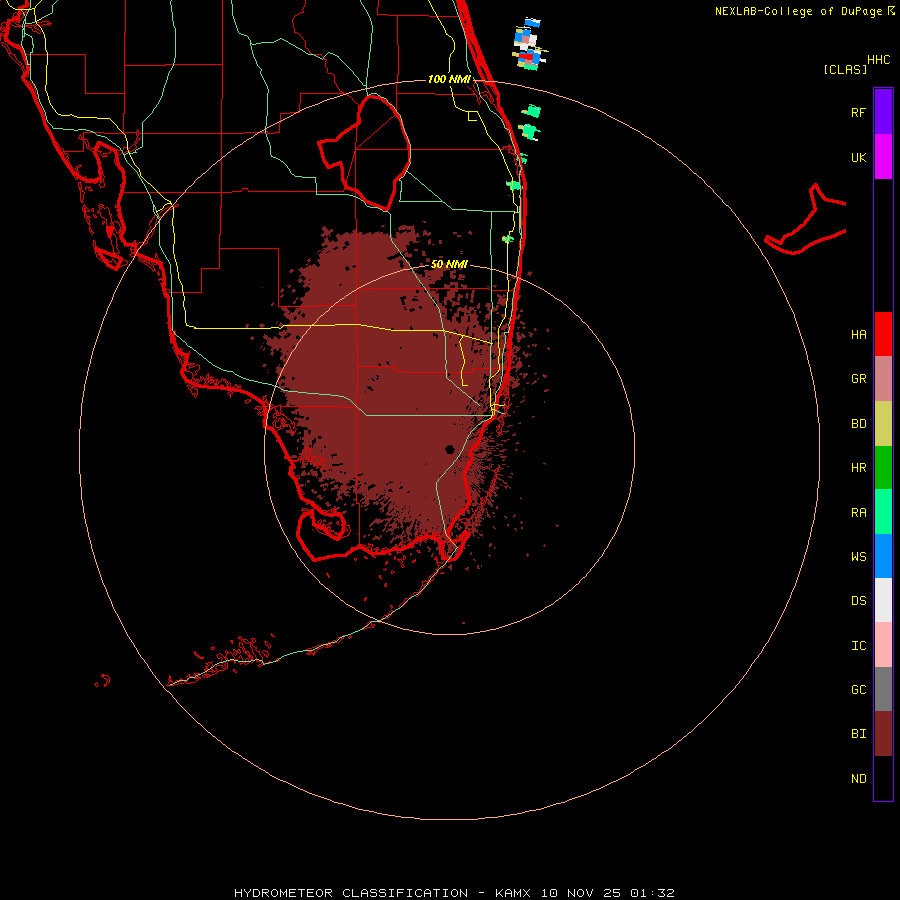
Task: Click the HHC product label
Action: tap(878, 60)
